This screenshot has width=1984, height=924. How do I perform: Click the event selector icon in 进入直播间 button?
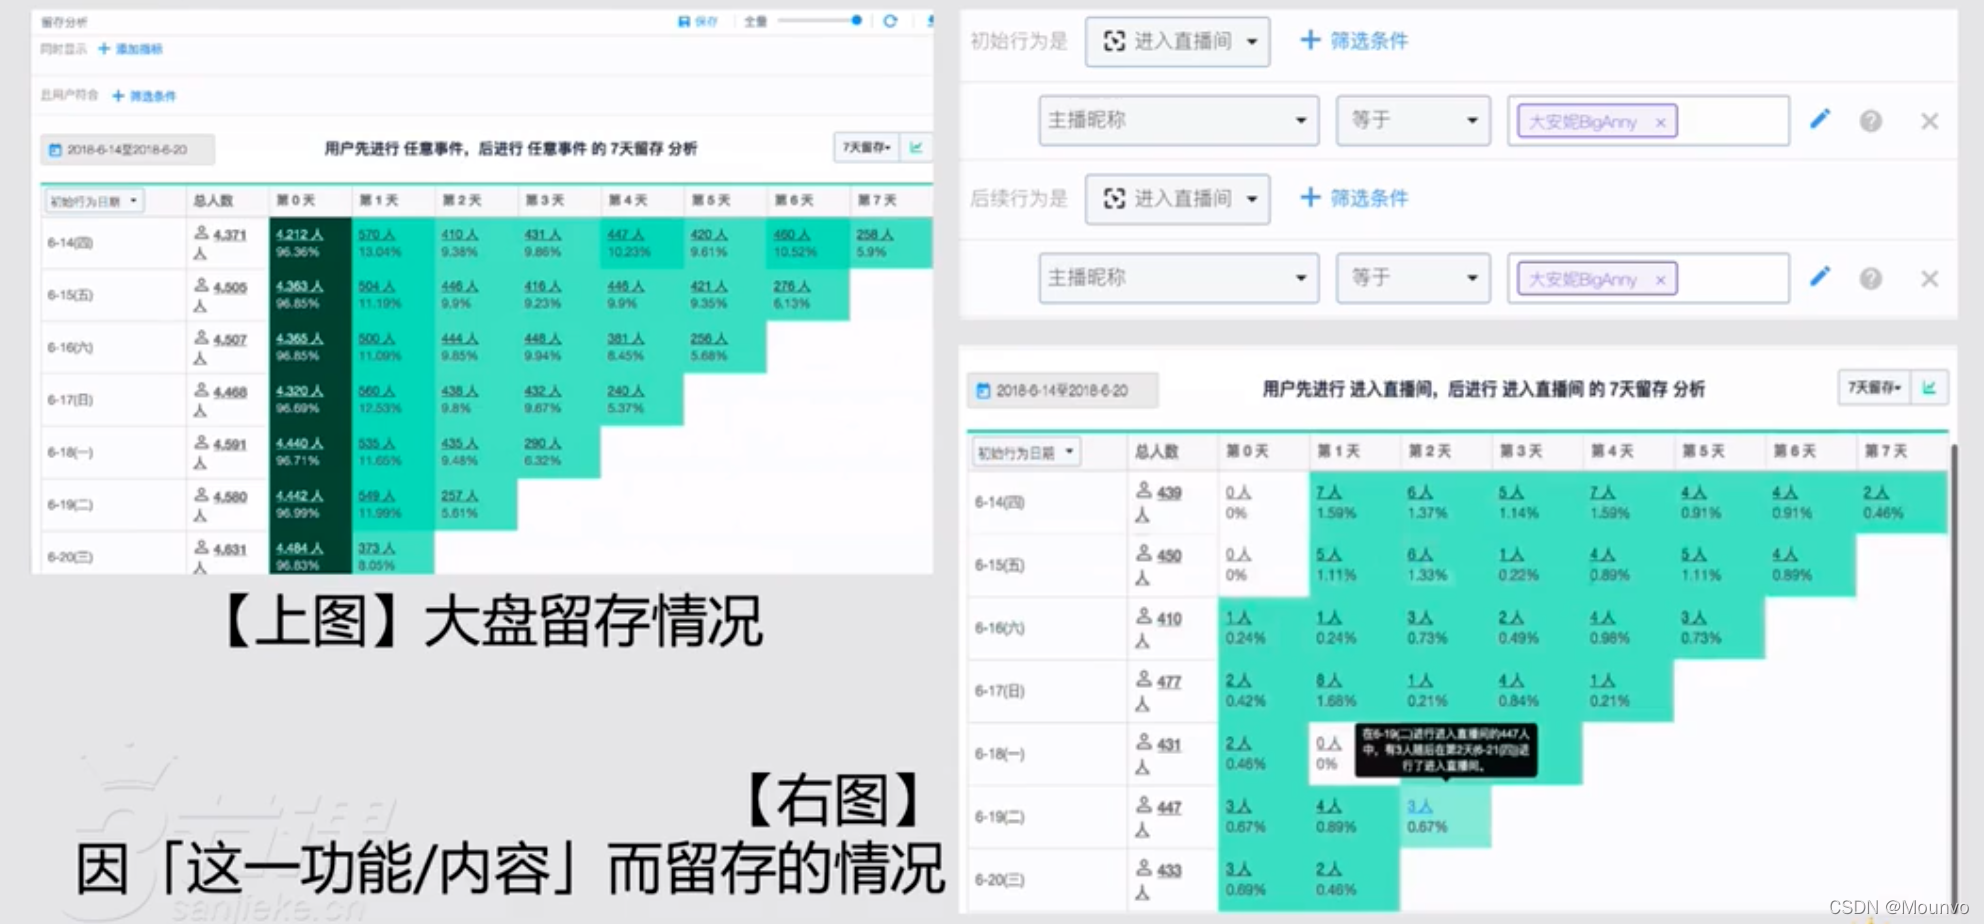pyautogui.click(x=1113, y=41)
